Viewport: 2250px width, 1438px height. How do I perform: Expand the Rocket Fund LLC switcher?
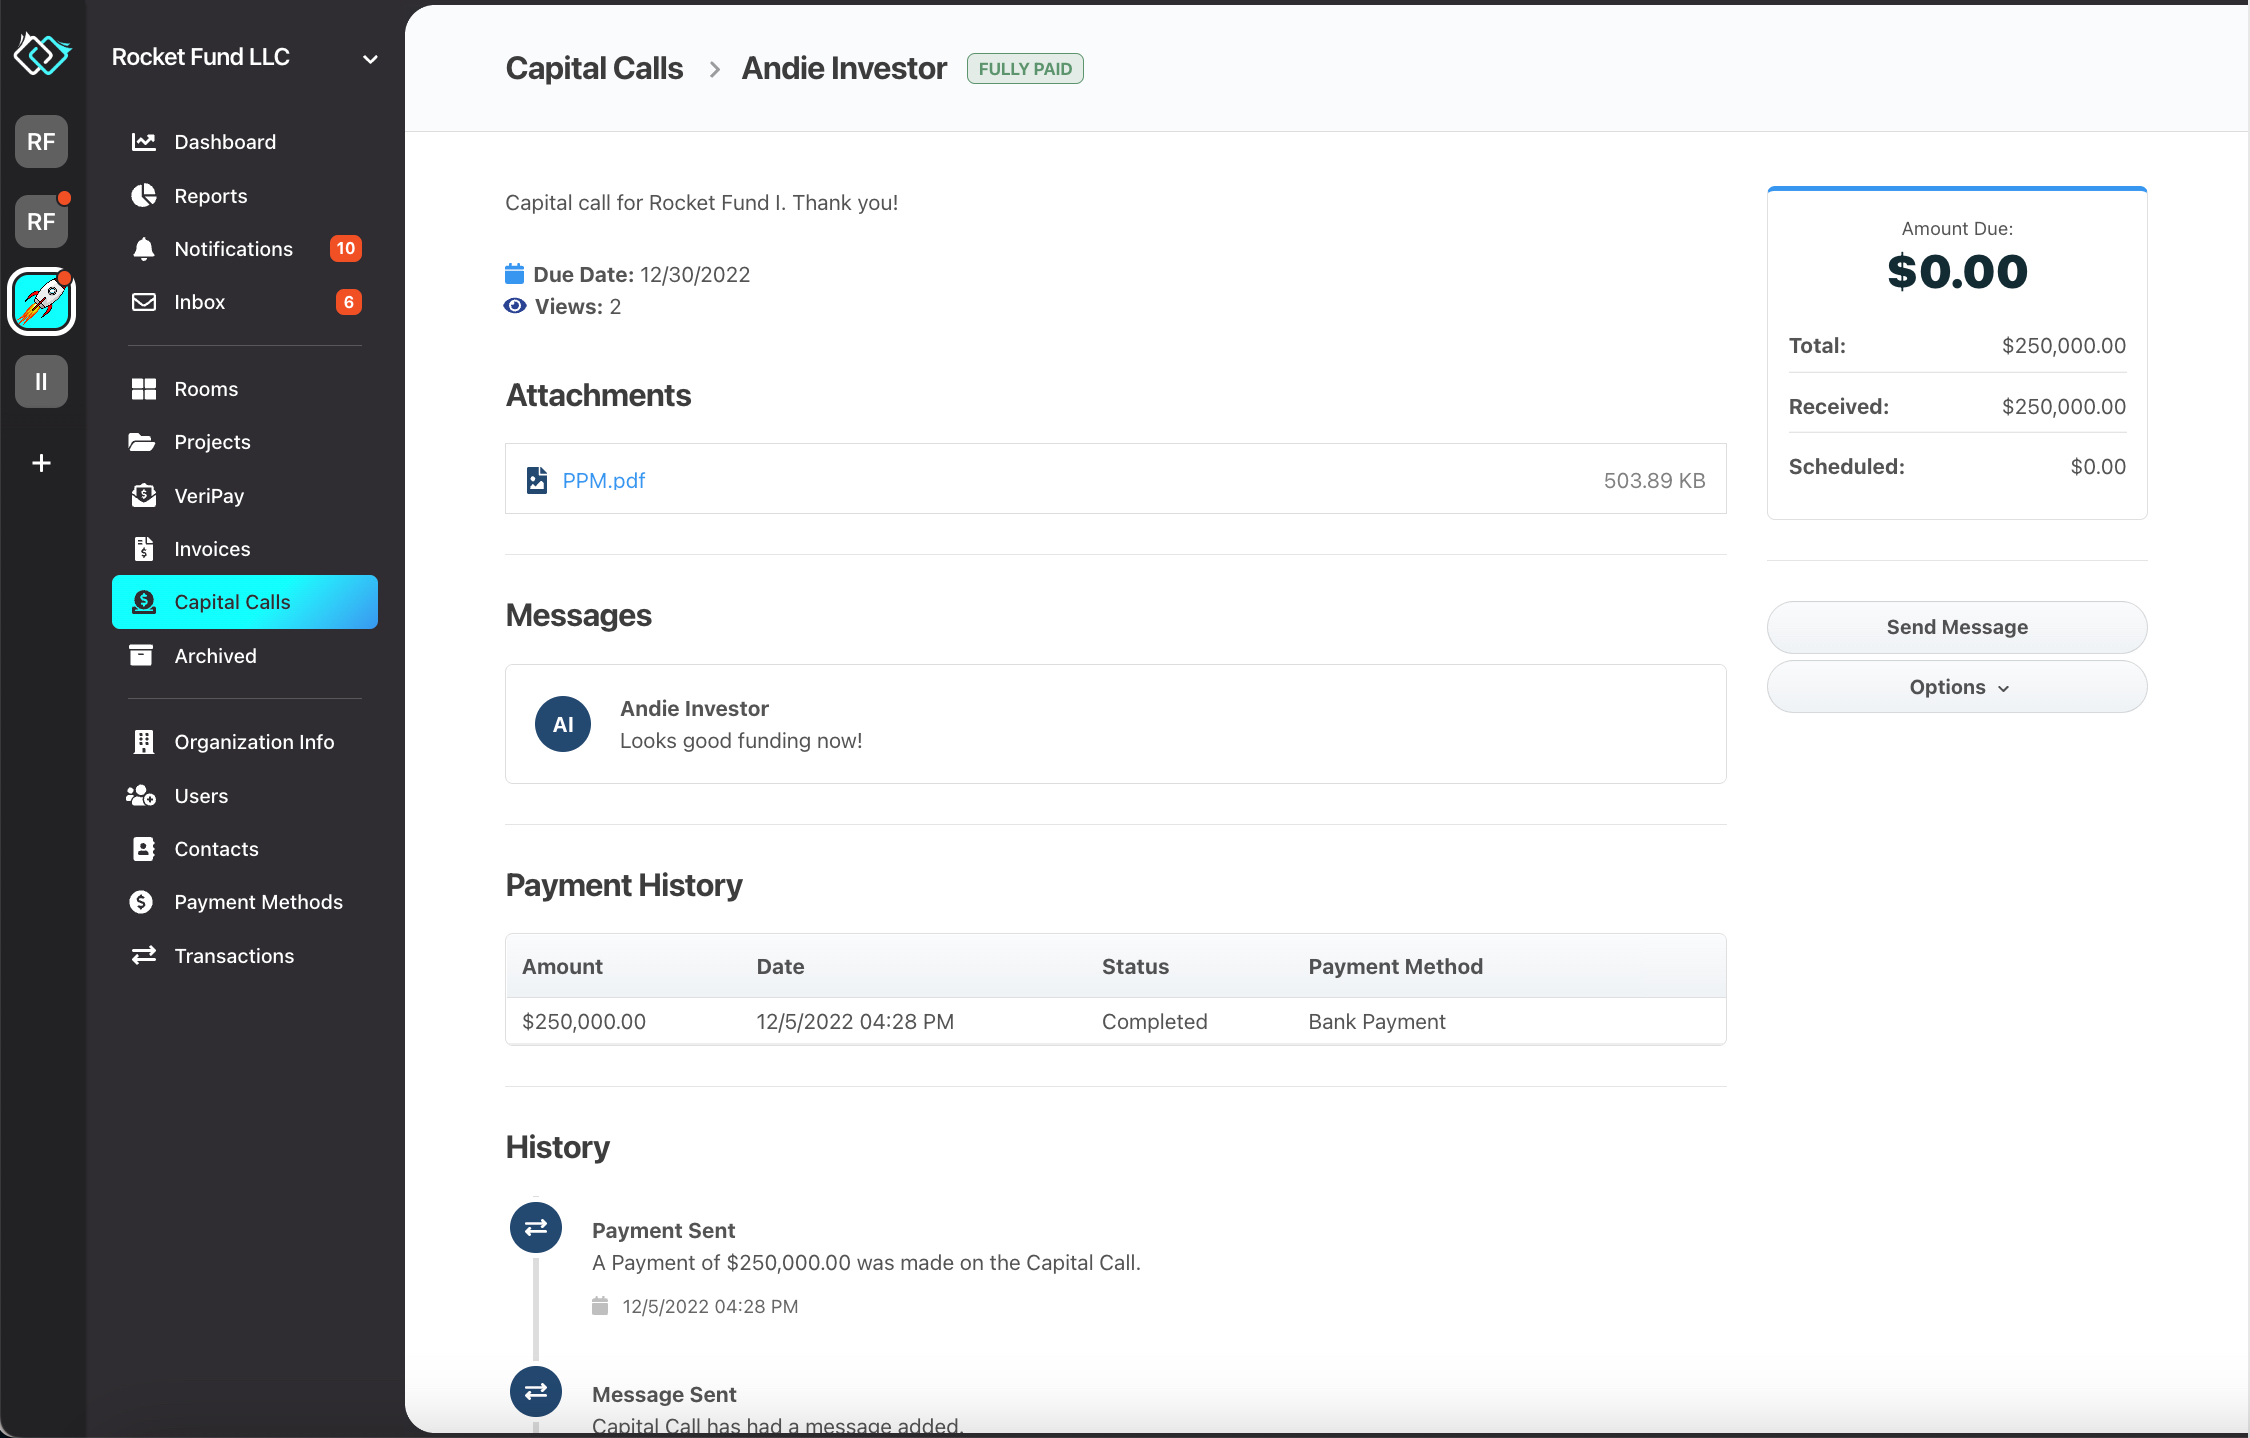point(370,57)
